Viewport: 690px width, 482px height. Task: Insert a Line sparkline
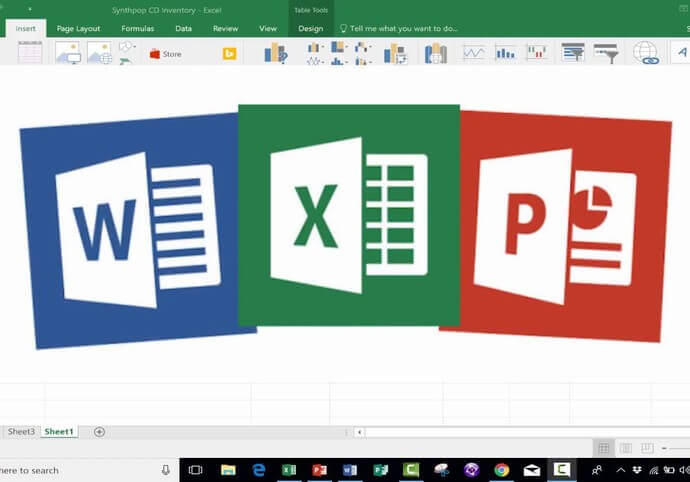(x=473, y=53)
